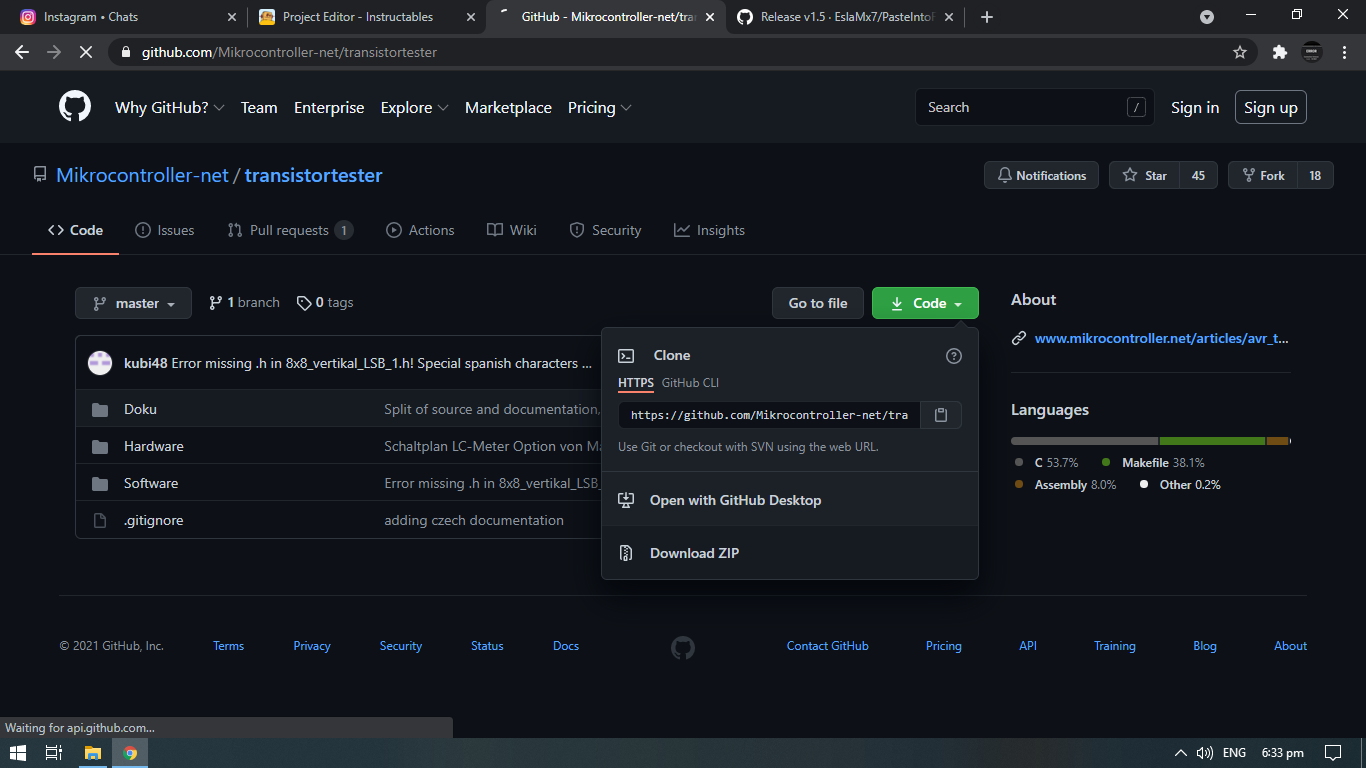Expand Explore dropdown menu
Image resolution: width=1366 pixels, height=768 pixels.
(x=414, y=107)
